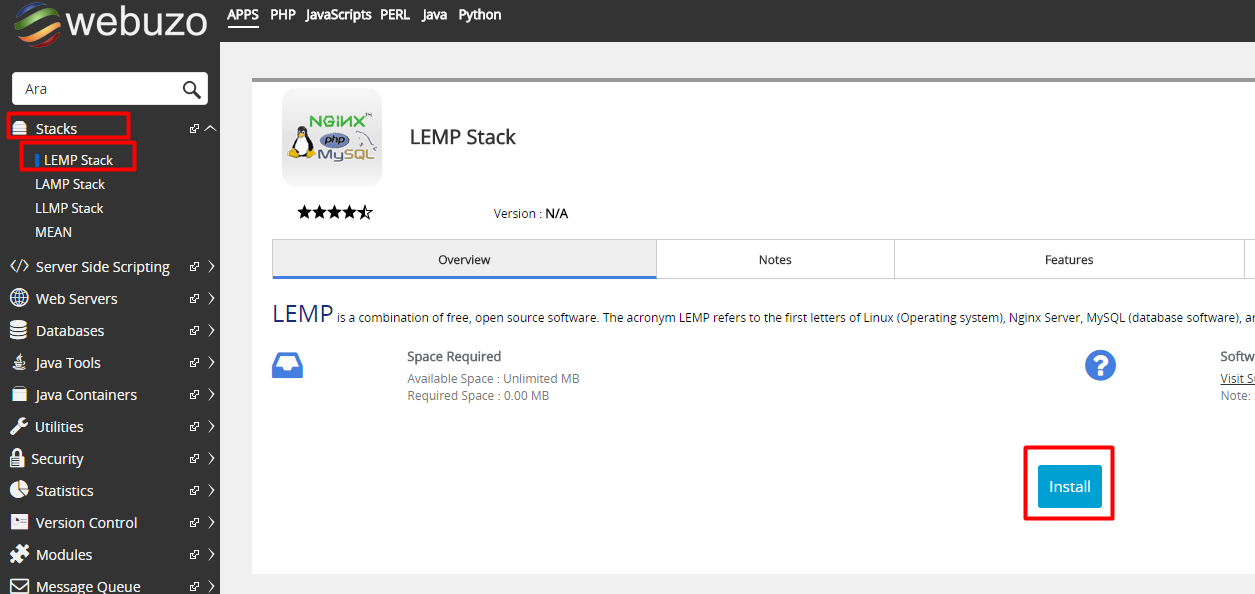
Task: Switch to the Notes tab
Action: pos(775,259)
